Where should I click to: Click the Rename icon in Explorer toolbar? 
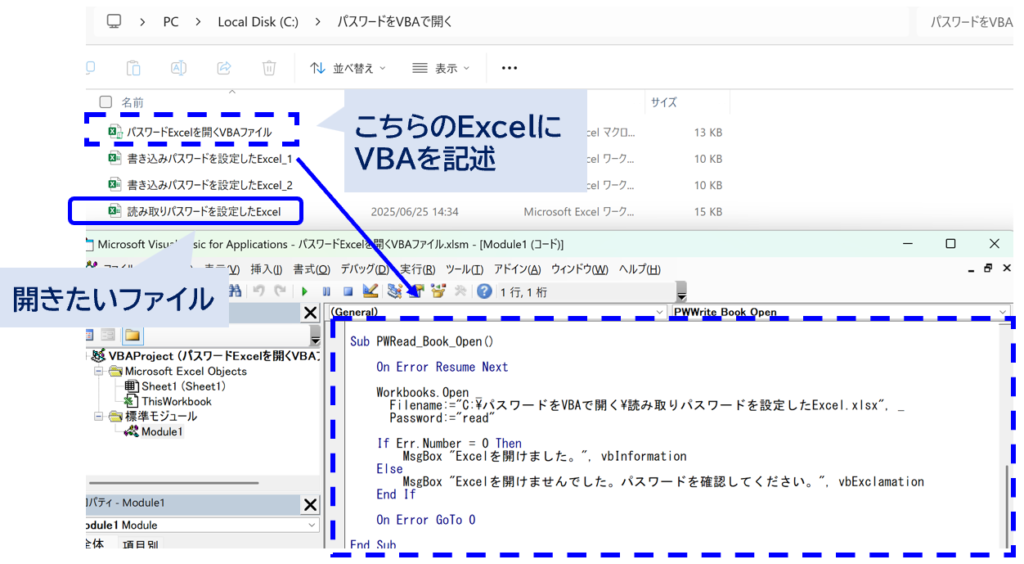[x=178, y=68]
